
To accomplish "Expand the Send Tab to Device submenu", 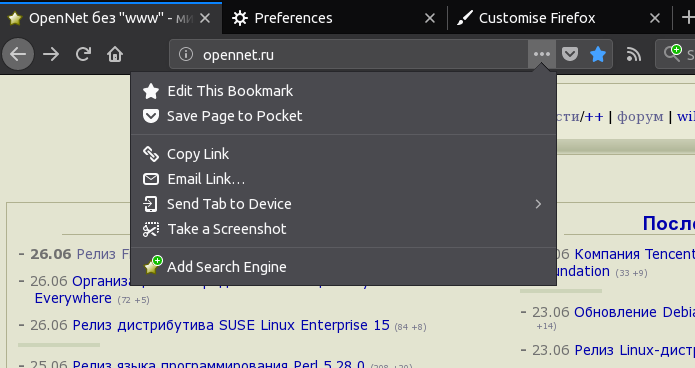I will 344,204.
